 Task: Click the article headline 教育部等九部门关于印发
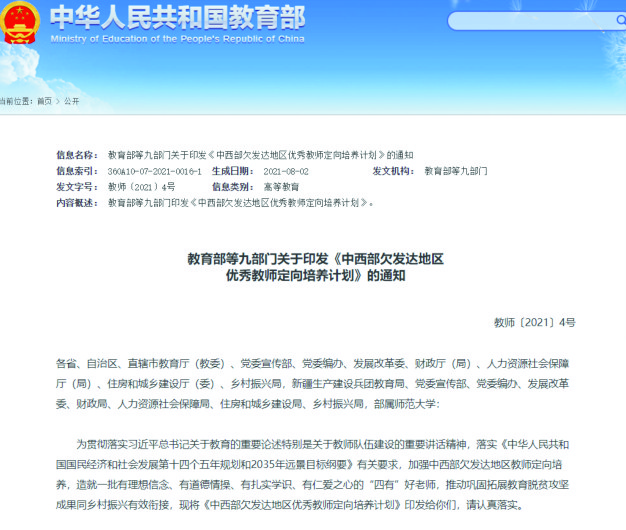coord(315,259)
